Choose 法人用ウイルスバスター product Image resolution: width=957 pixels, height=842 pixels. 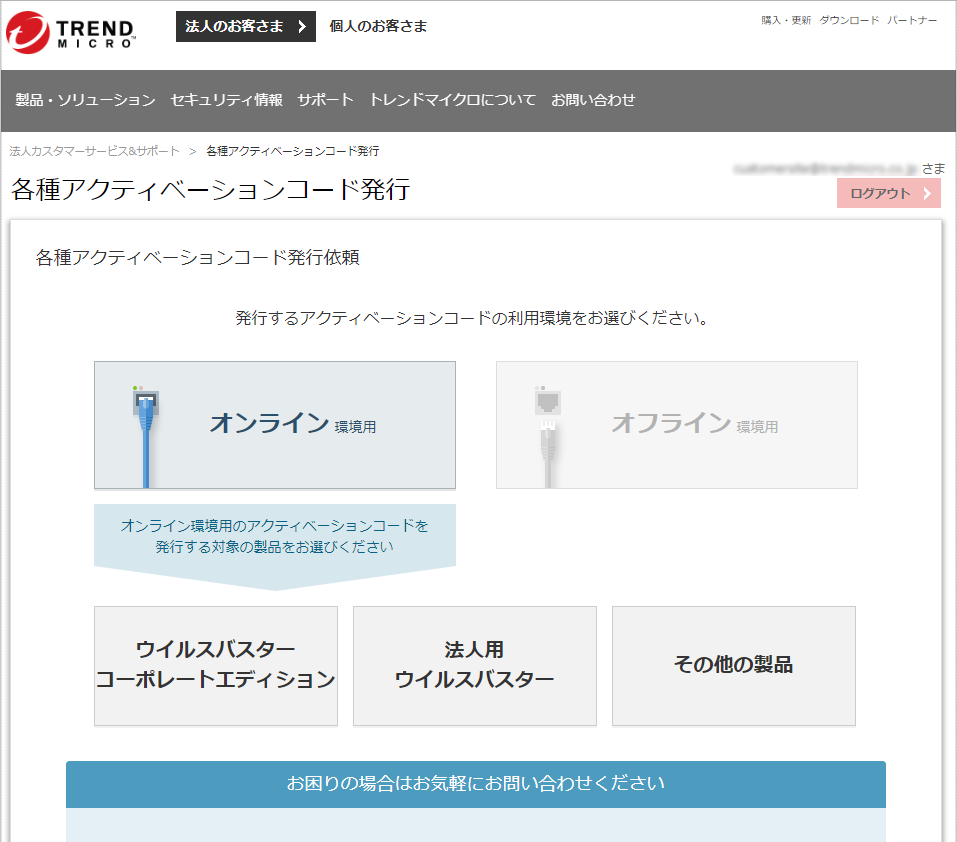(x=475, y=665)
